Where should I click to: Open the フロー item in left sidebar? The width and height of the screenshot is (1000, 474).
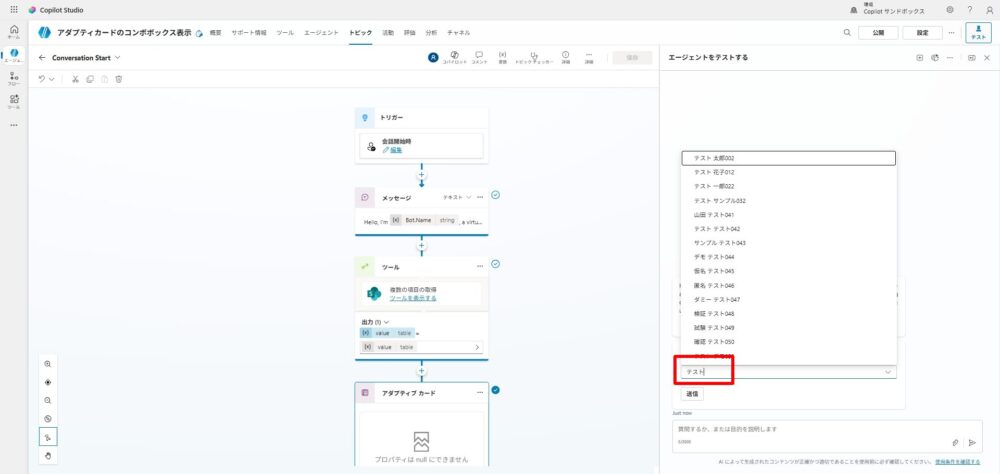[14, 78]
